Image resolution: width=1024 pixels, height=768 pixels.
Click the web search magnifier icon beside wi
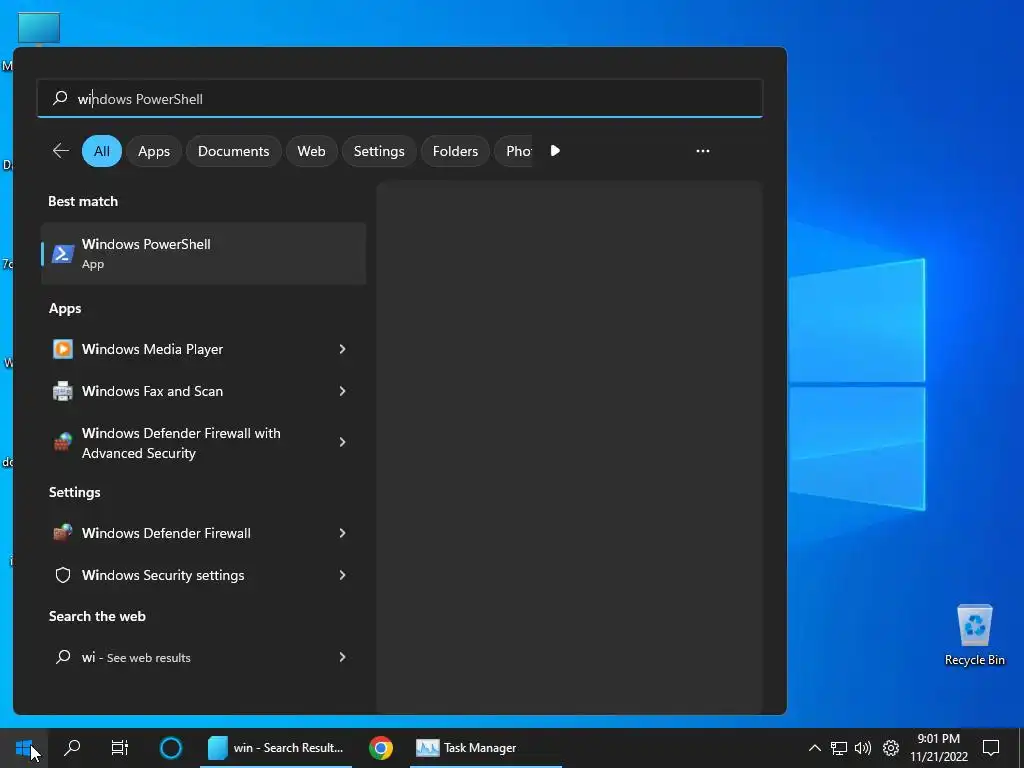(x=63, y=657)
